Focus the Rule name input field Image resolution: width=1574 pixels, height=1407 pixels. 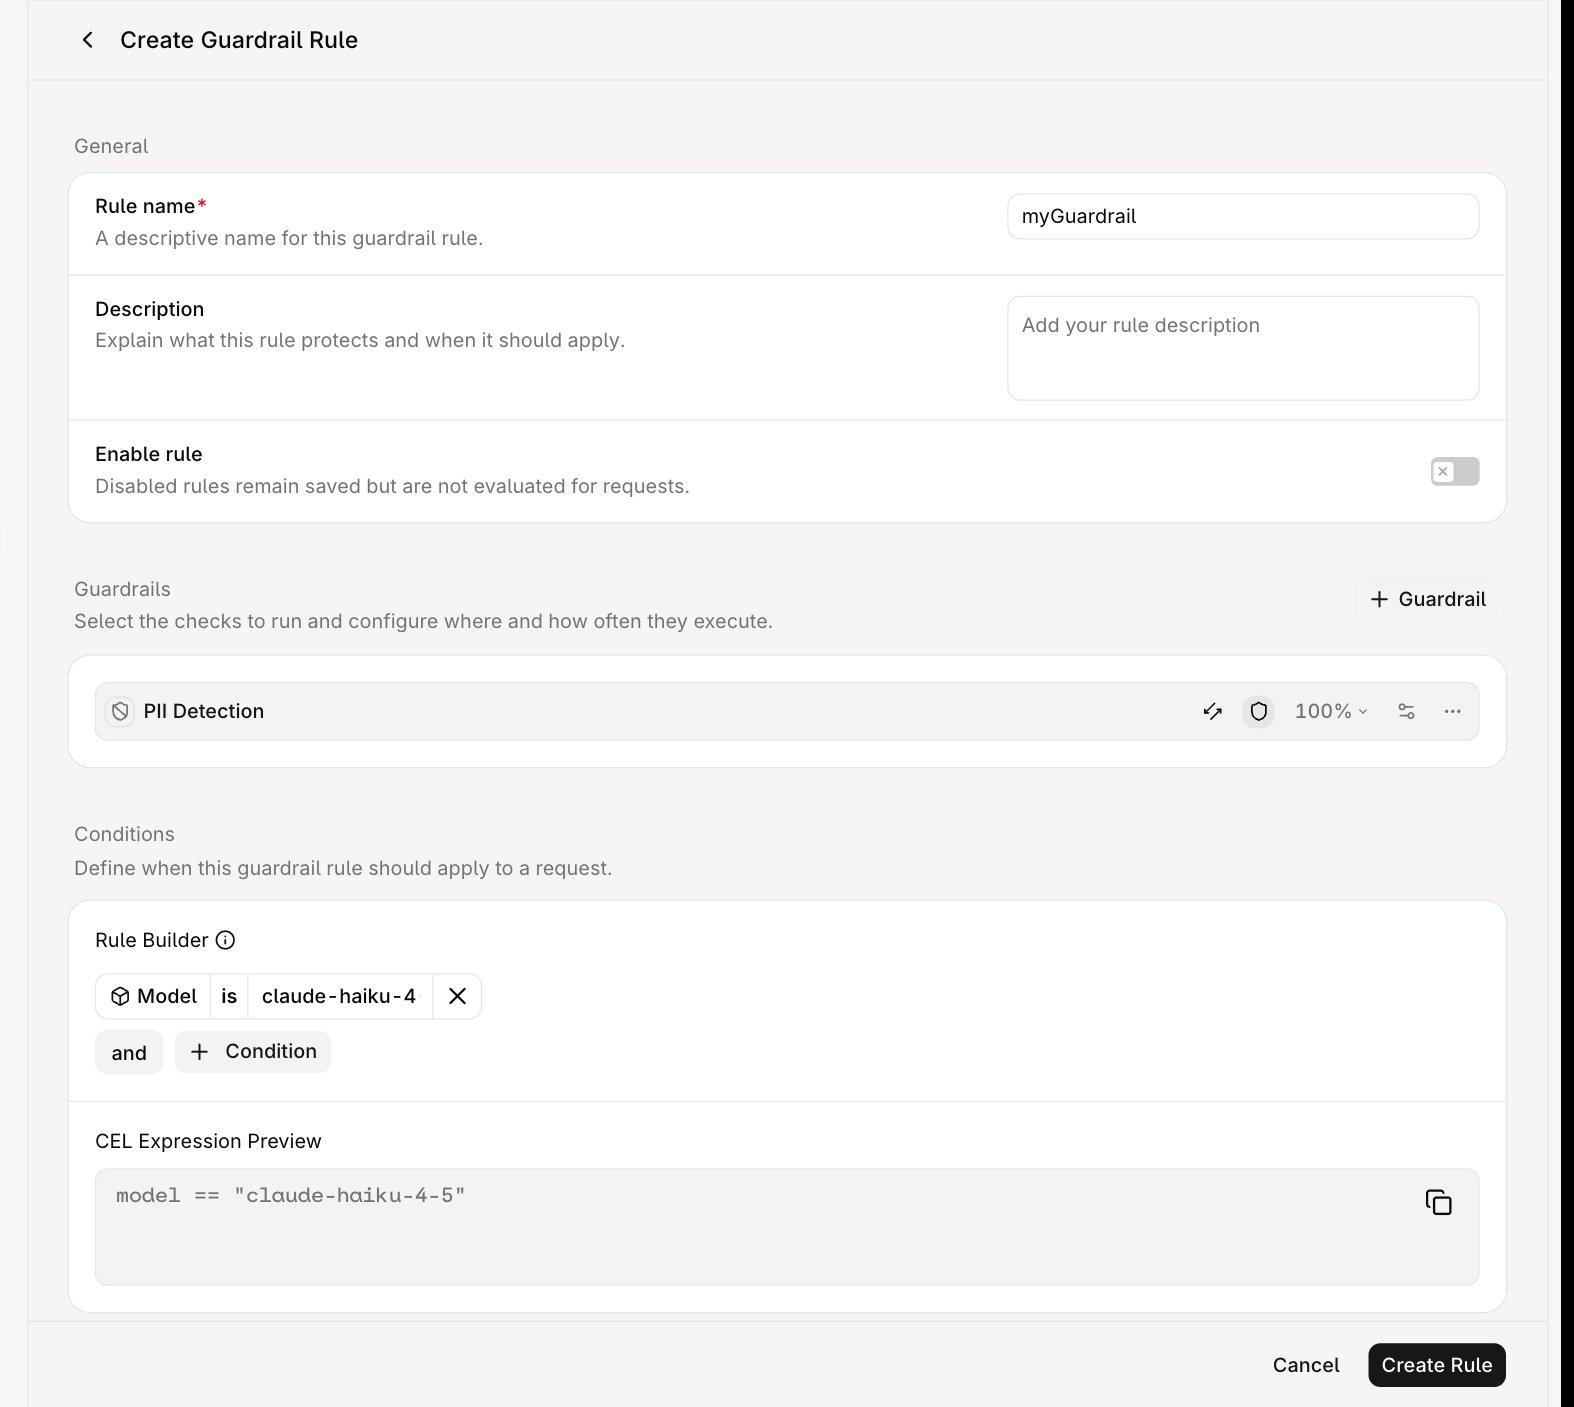point(1243,217)
